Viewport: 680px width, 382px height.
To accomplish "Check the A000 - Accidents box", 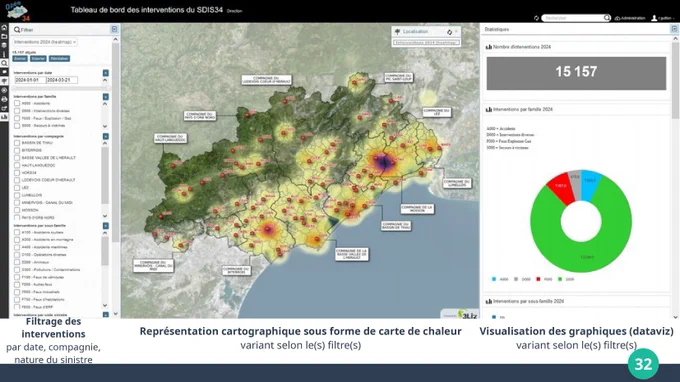I will (17, 103).
